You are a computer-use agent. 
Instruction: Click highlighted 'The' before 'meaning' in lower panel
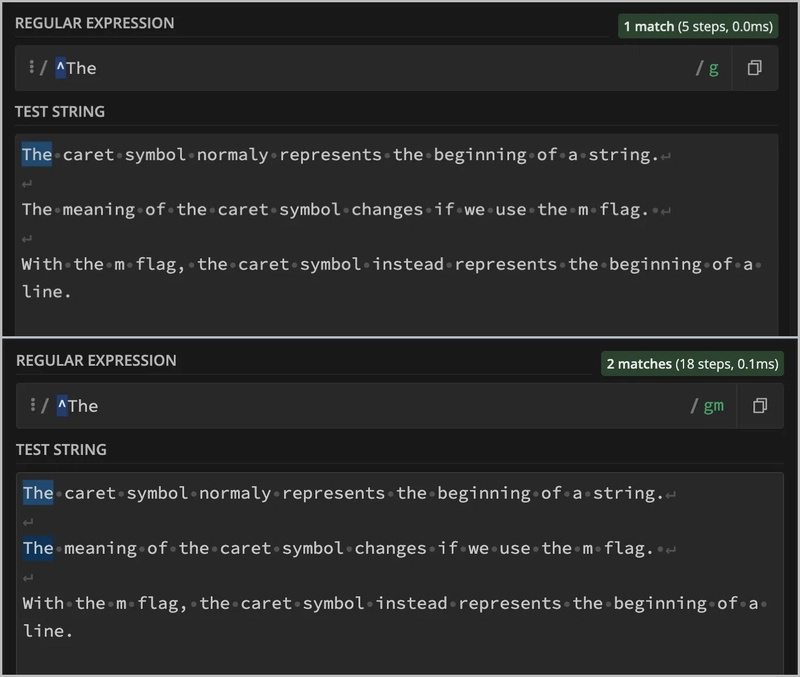pyautogui.click(x=38, y=548)
